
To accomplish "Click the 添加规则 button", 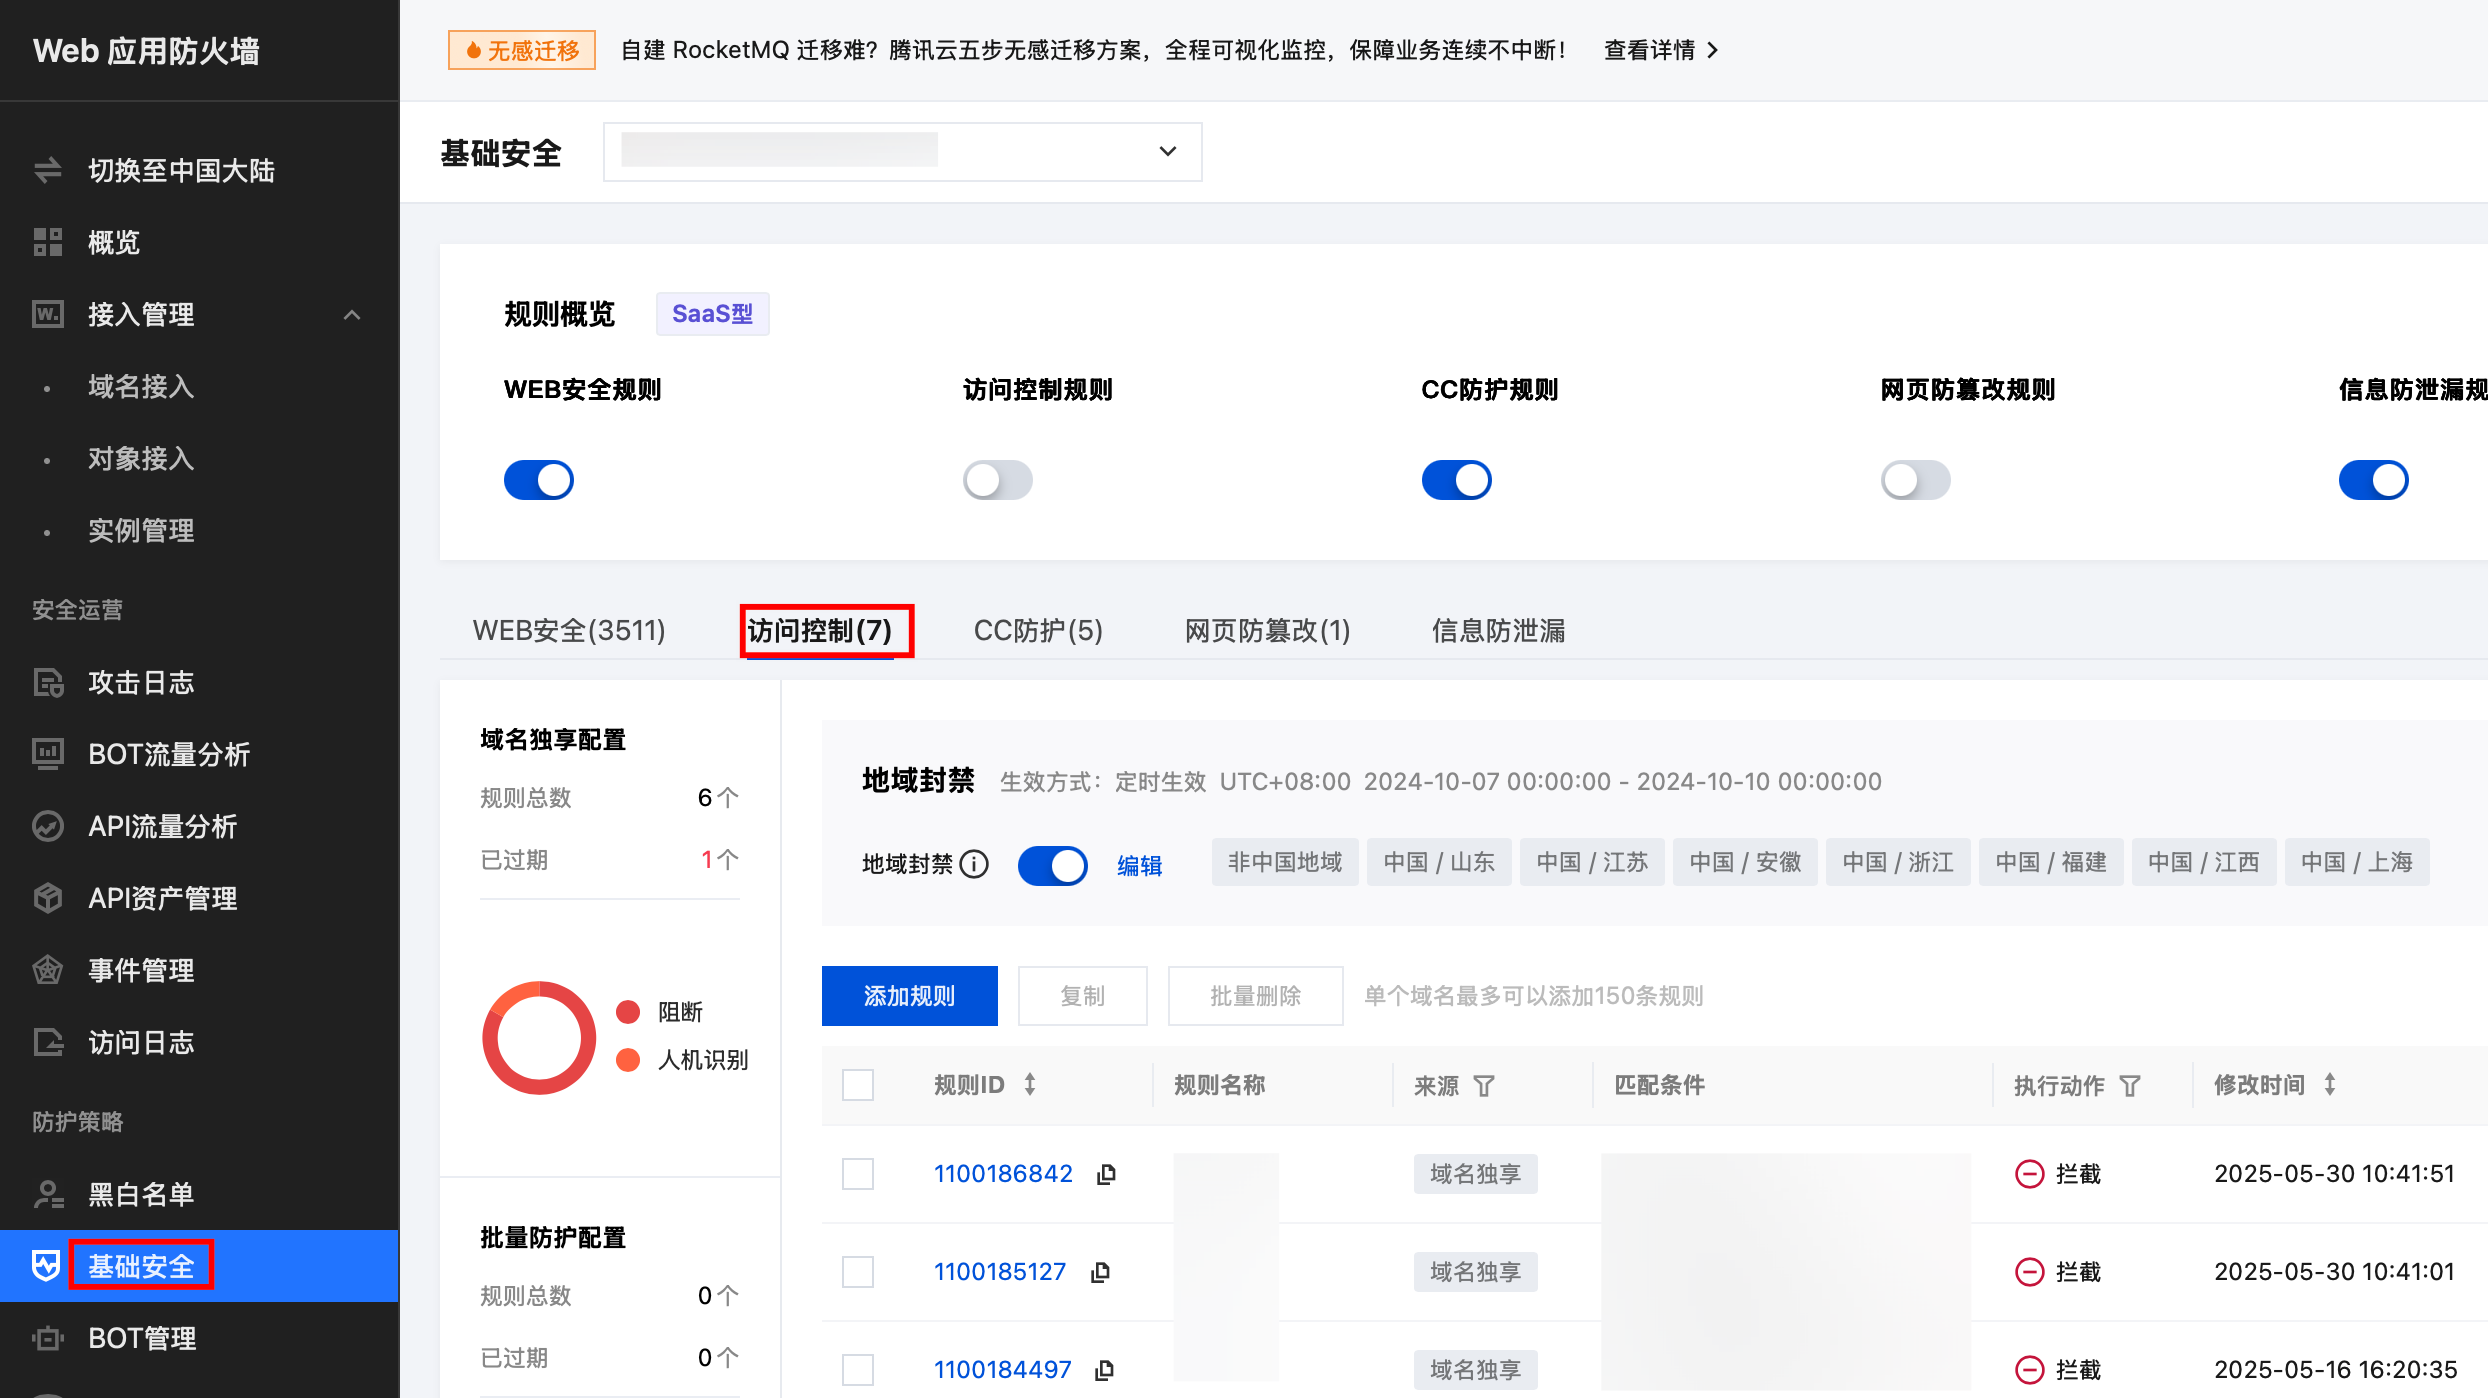I will [909, 996].
